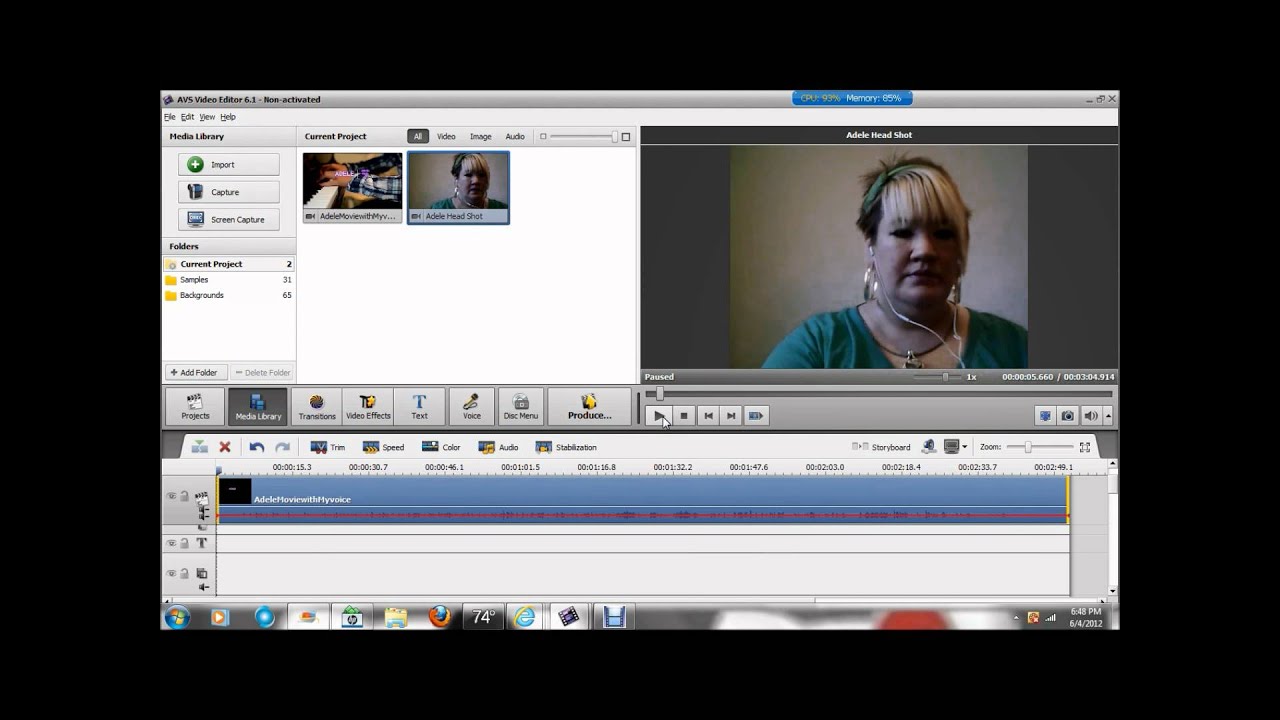This screenshot has height=720, width=1280.
Task: Open the Stabilization tool
Action: click(566, 447)
